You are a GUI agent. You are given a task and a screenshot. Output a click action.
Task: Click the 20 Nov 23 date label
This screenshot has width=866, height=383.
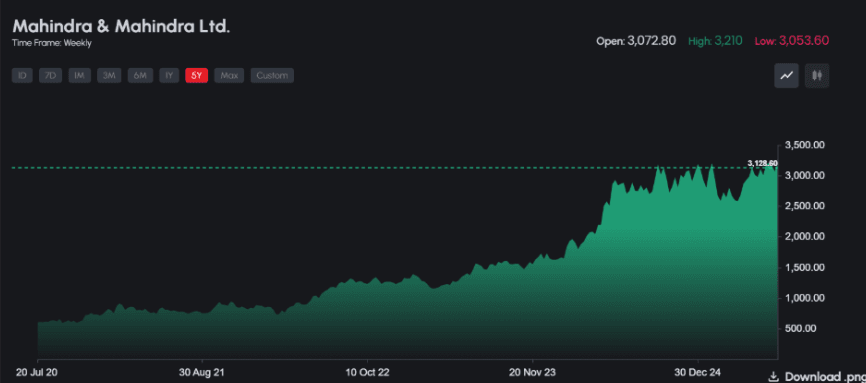[532, 371]
